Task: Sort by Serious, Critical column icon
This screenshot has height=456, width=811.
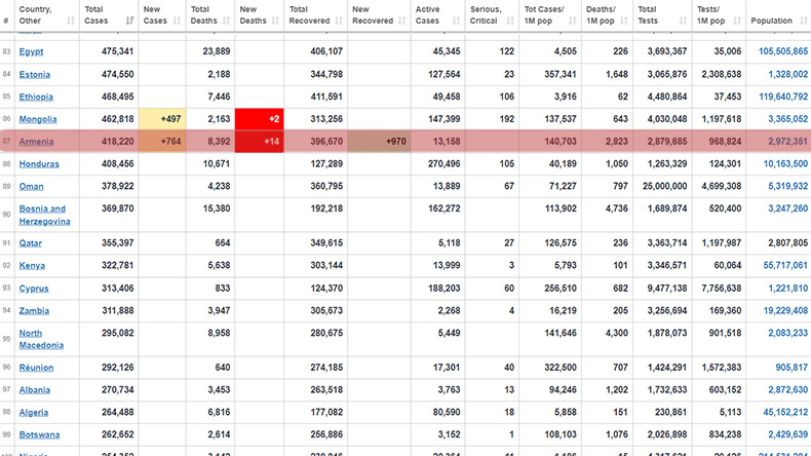Action: pos(510,21)
